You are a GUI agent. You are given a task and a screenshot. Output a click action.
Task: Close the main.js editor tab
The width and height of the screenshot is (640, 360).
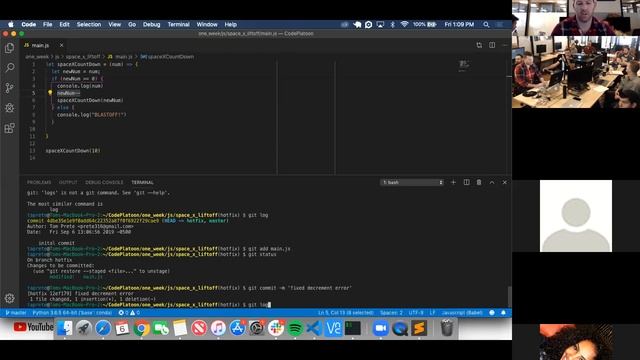tap(61, 45)
